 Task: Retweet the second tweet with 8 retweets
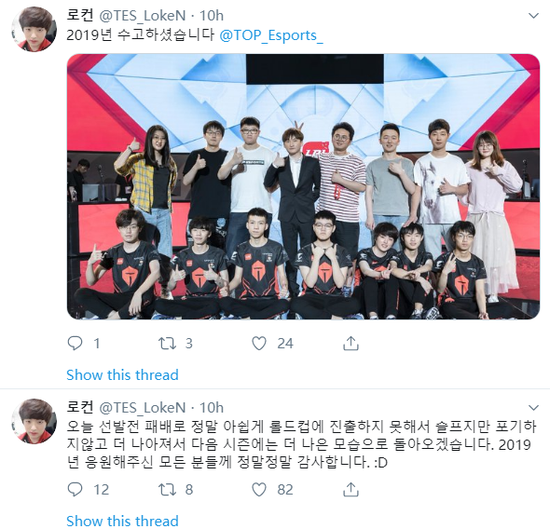[167, 489]
